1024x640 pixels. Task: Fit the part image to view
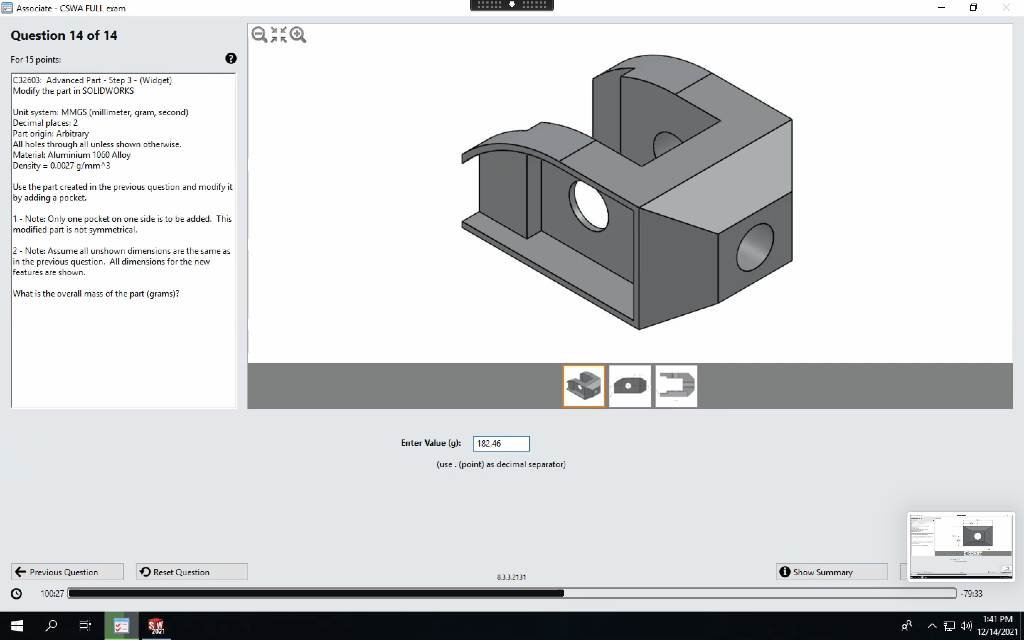click(279, 35)
